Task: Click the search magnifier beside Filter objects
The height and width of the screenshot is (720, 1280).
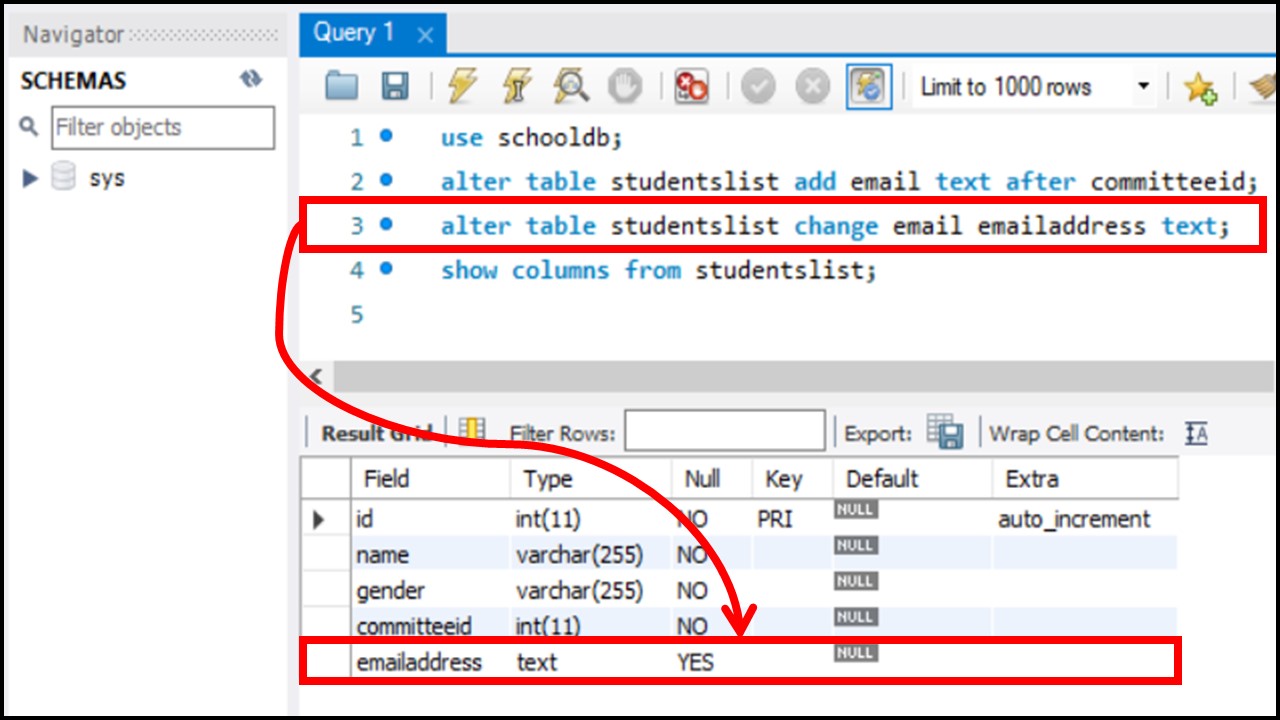Action: 29,127
